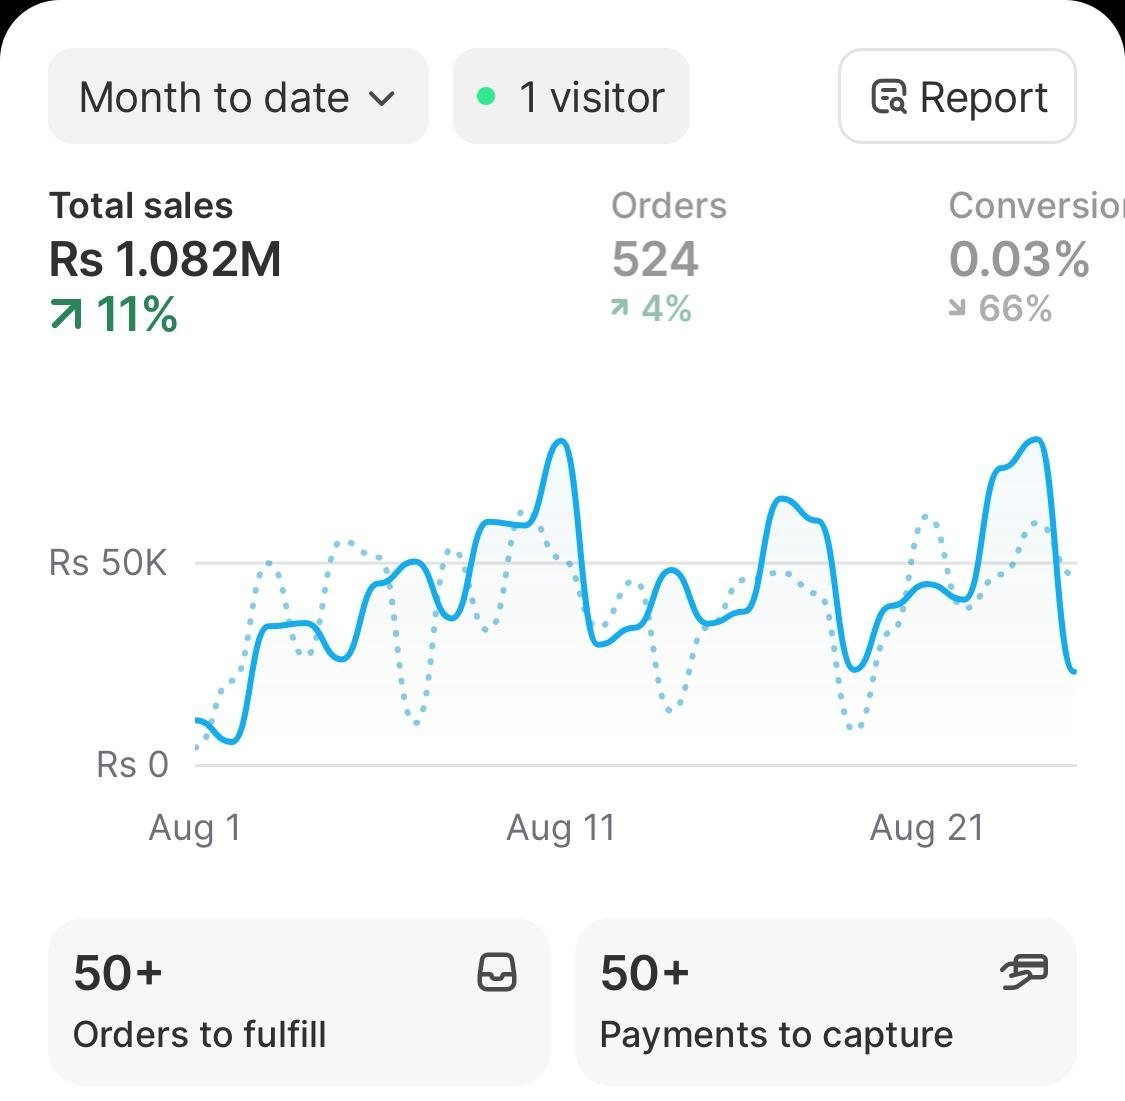
Task: Open the Orders to fulfill card
Action: tap(298, 1002)
